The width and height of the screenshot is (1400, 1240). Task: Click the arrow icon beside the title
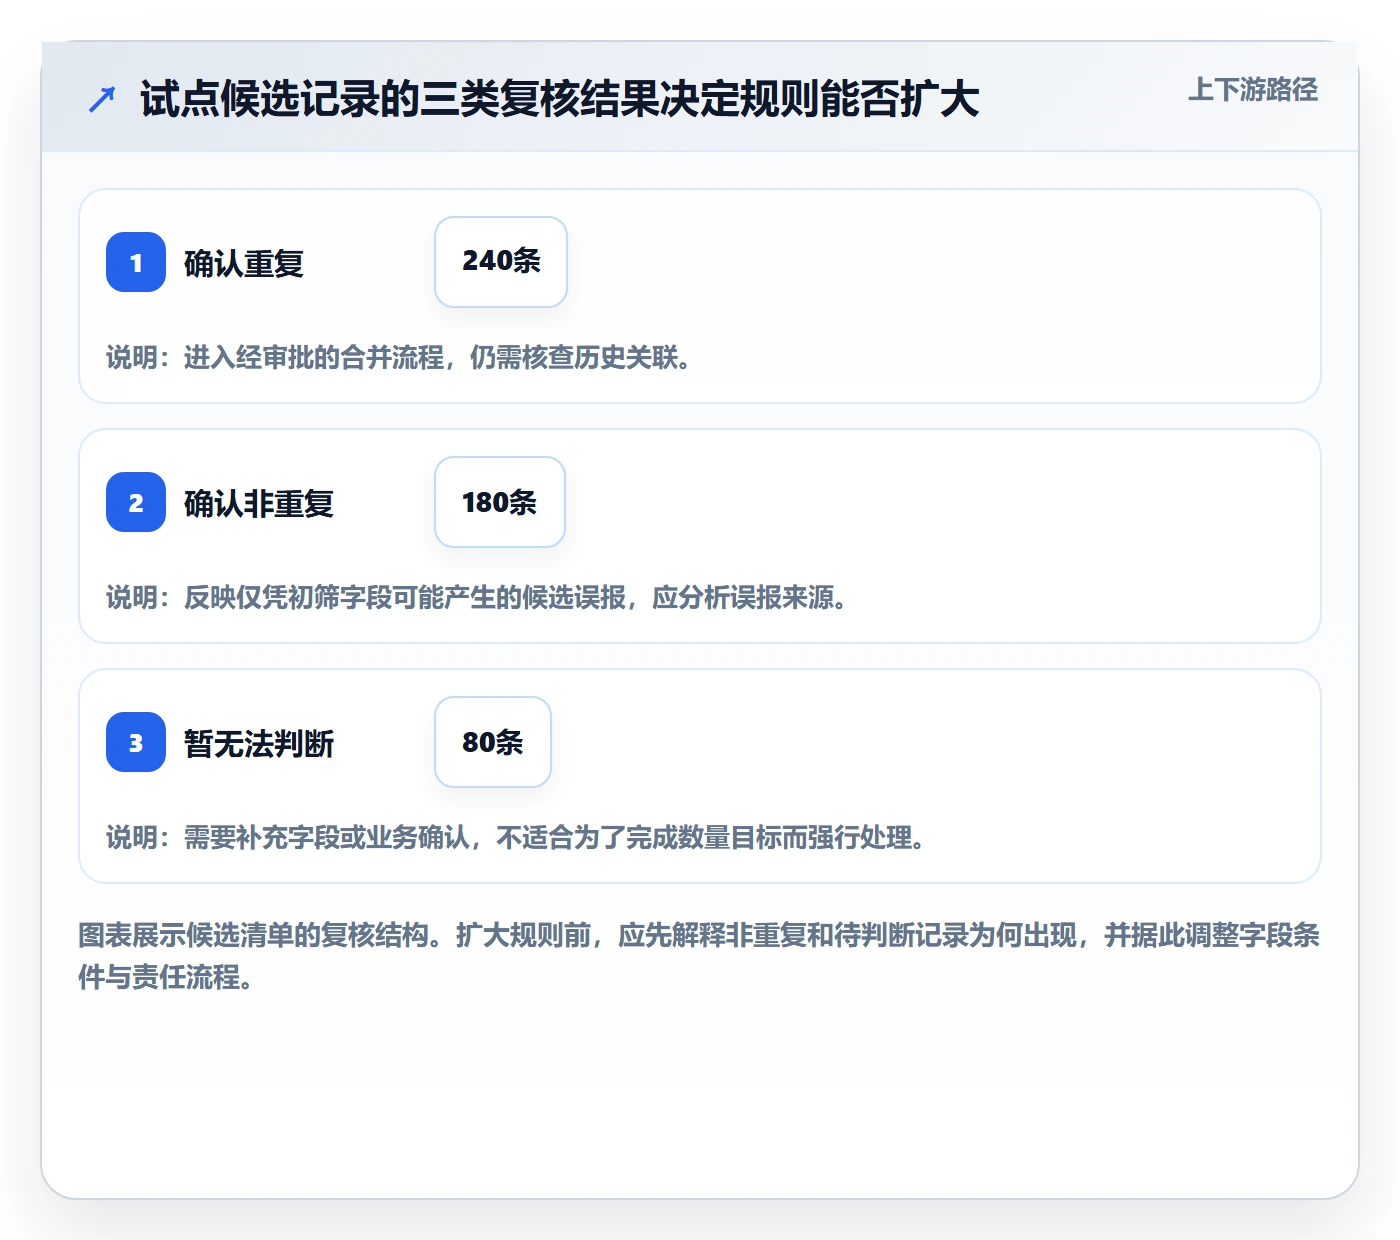[102, 99]
